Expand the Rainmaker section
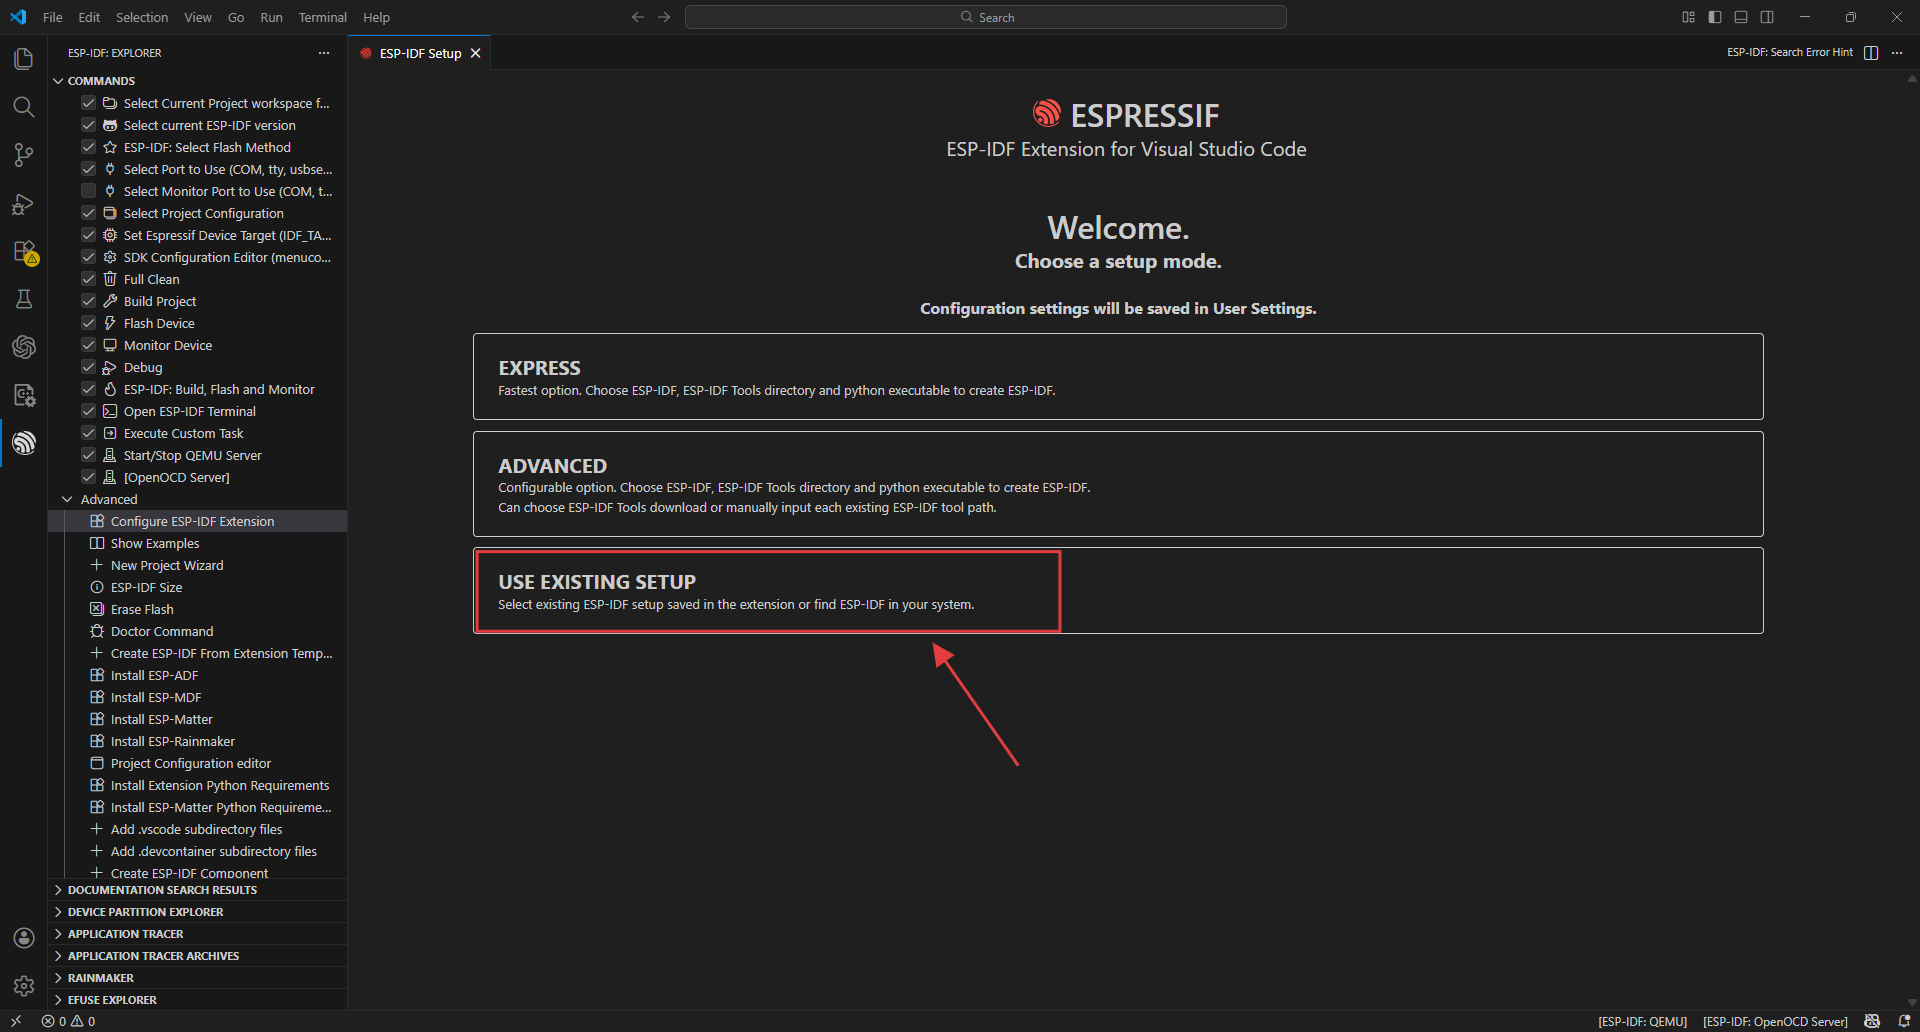1920x1032 pixels. 197,978
